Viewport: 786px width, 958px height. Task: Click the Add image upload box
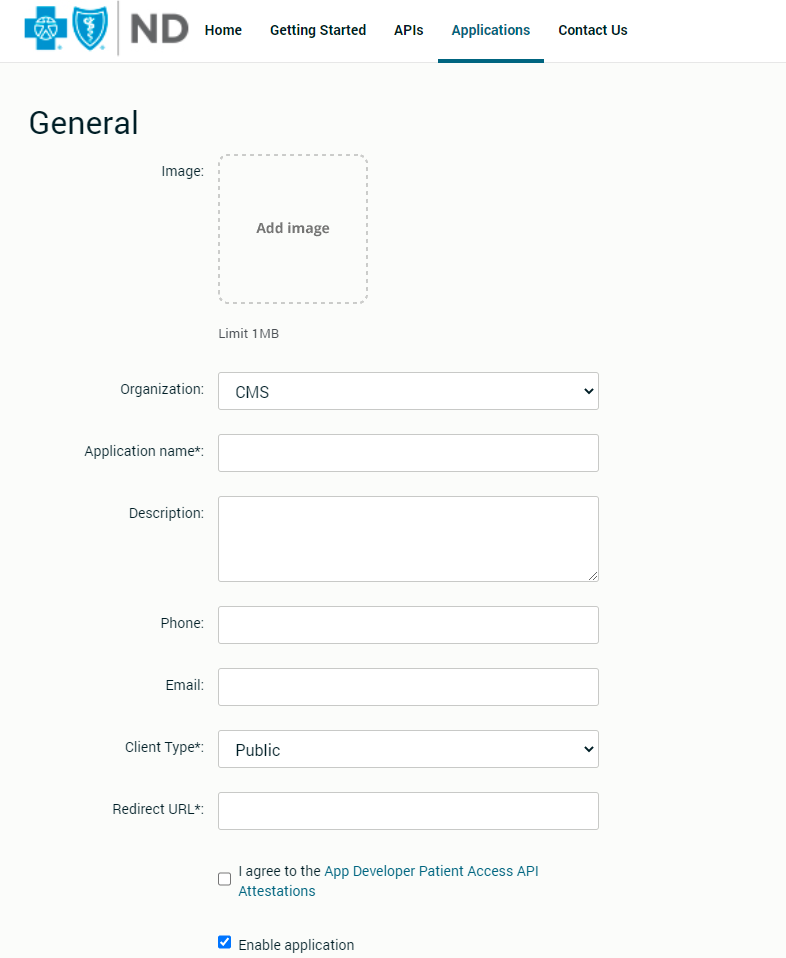point(293,229)
